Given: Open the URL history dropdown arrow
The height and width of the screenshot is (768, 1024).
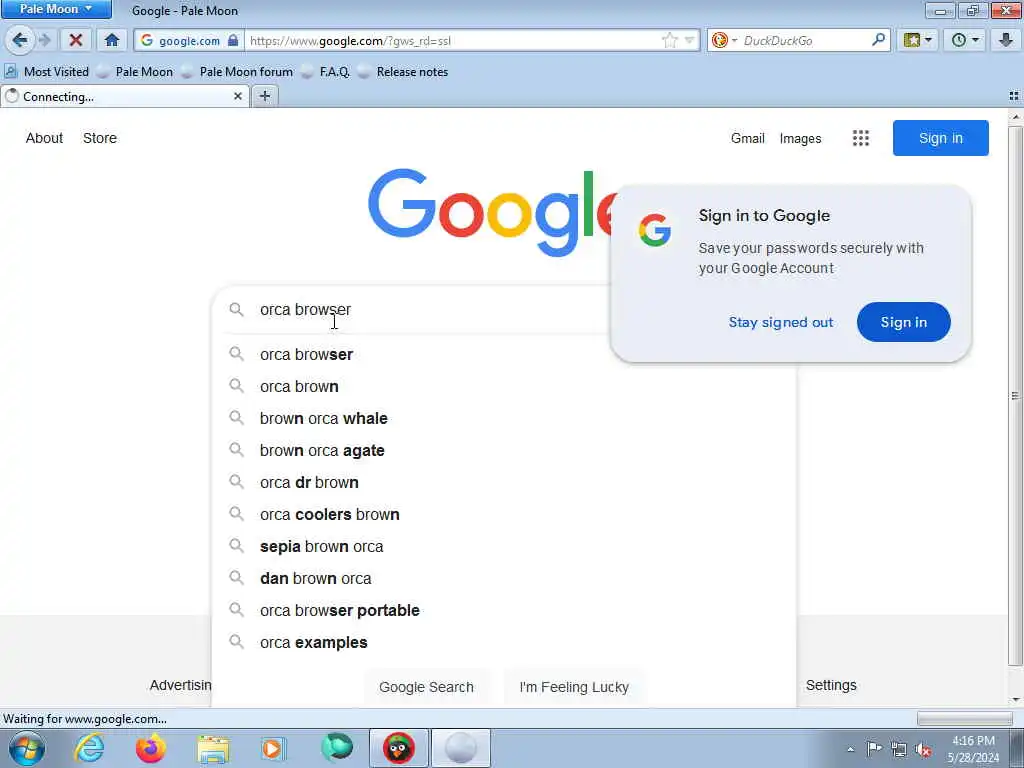Looking at the screenshot, I should click(689, 40).
